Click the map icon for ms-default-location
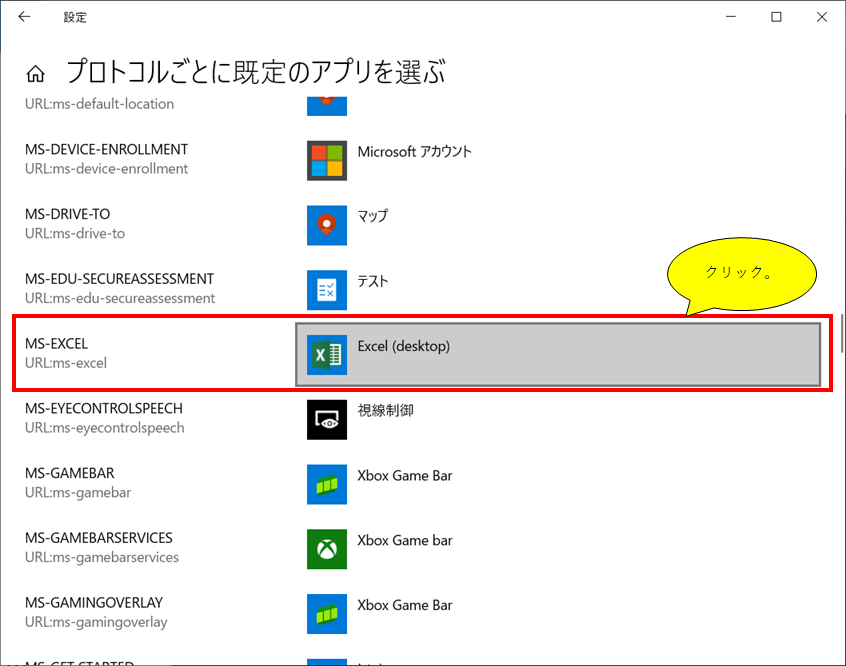 pyautogui.click(x=326, y=106)
